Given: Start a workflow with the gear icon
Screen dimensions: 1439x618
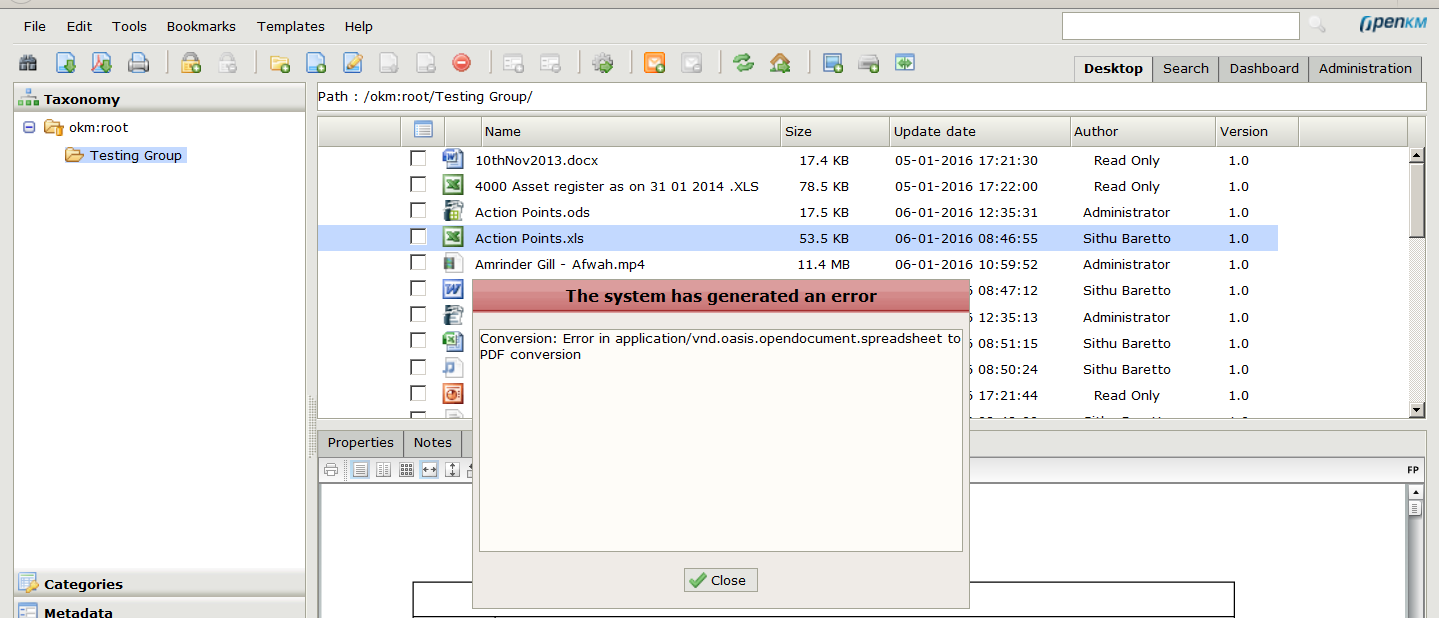Looking at the screenshot, I should (604, 62).
